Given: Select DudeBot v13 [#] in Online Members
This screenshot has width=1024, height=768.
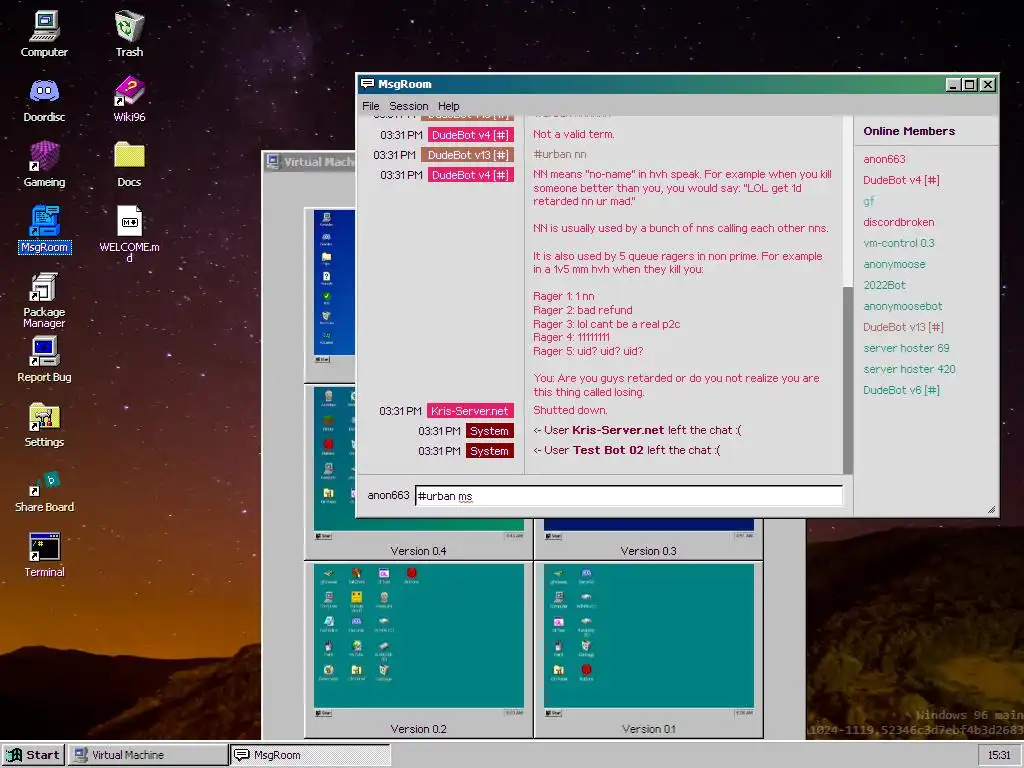Looking at the screenshot, I should (x=903, y=327).
